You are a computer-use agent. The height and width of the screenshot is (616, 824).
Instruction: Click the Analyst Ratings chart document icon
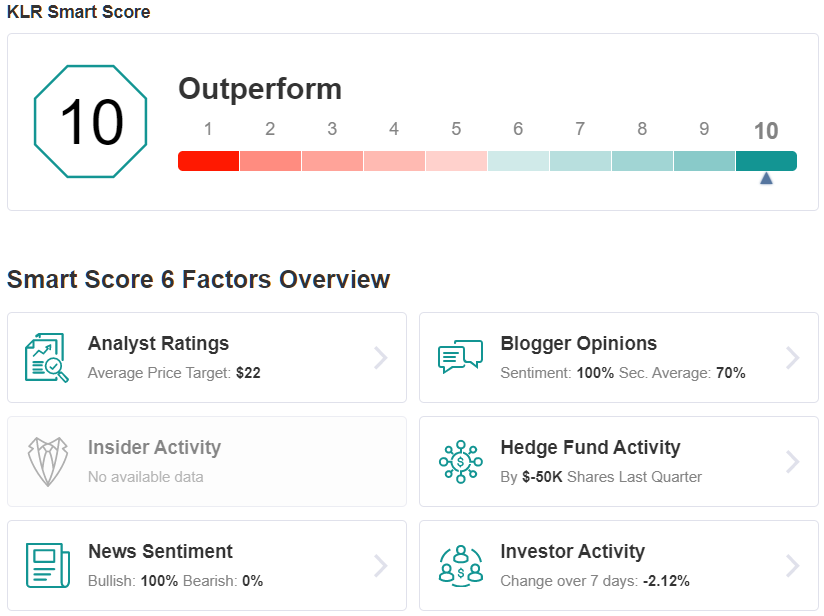tap(47, 357)
